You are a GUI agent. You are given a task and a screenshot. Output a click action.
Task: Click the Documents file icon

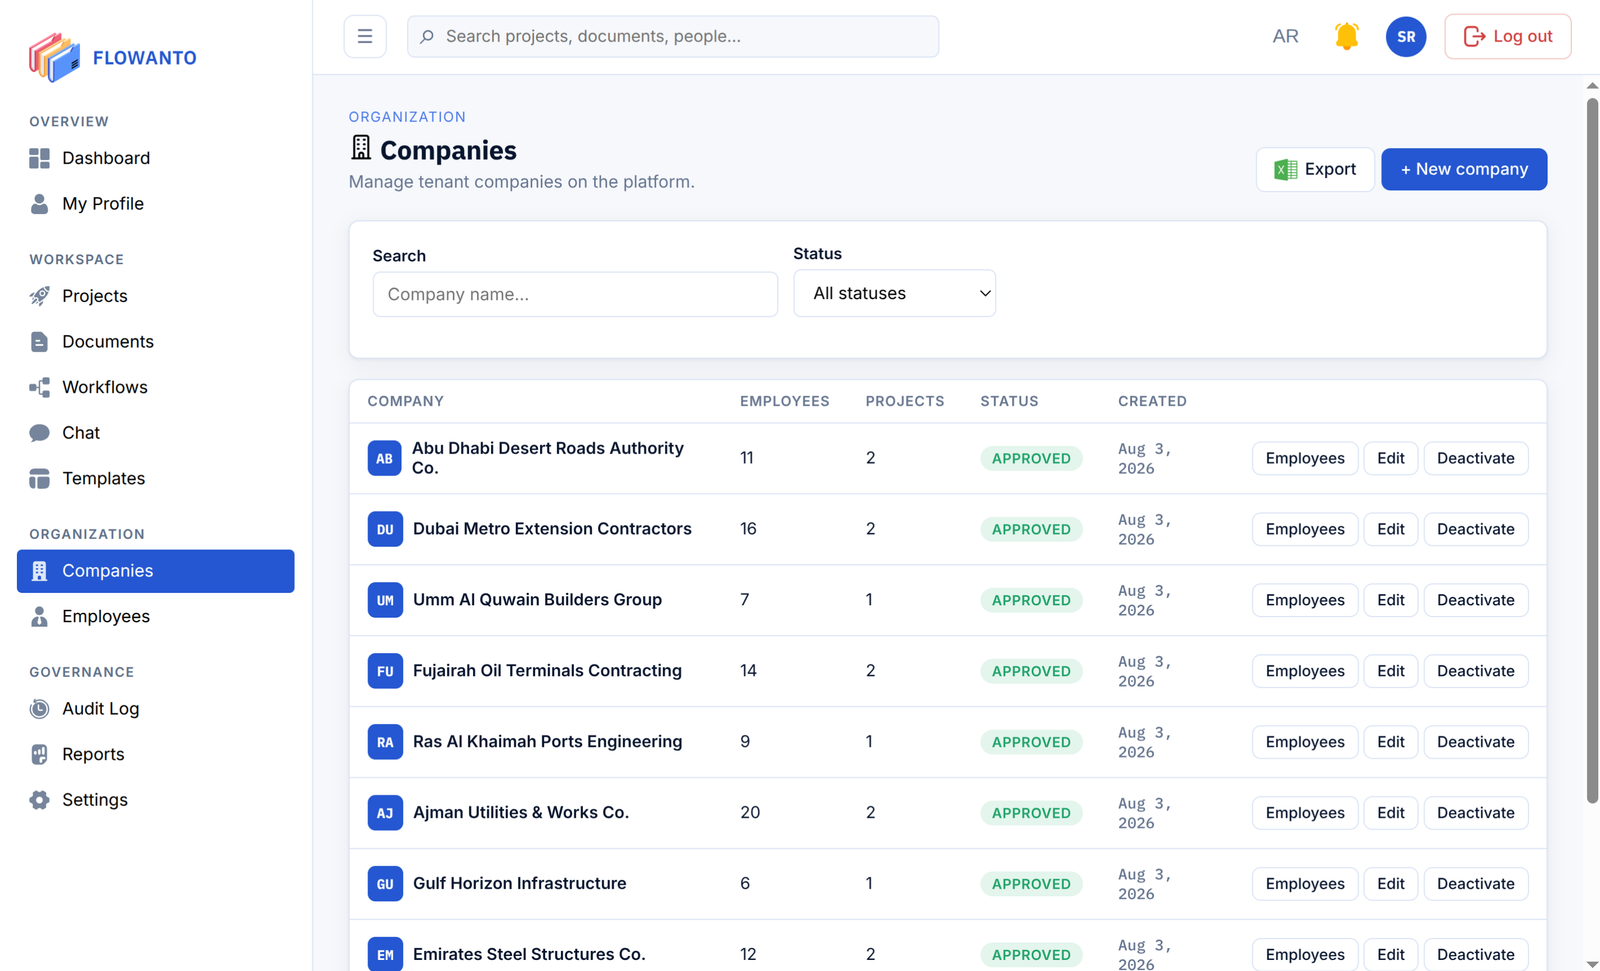(x=39, y=342)
